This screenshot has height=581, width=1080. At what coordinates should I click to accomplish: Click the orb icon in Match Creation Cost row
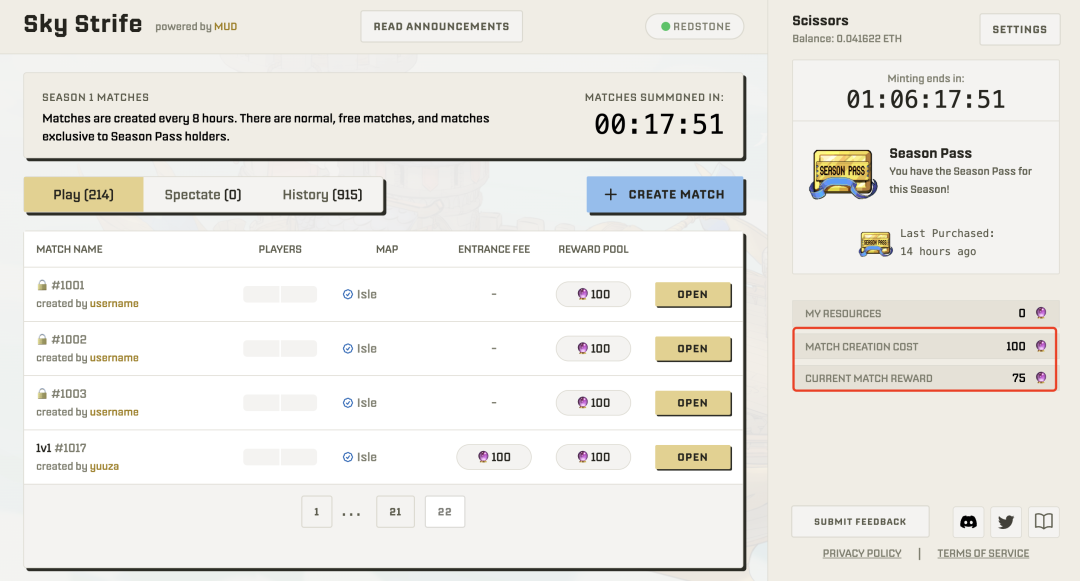click(1041, 346)
